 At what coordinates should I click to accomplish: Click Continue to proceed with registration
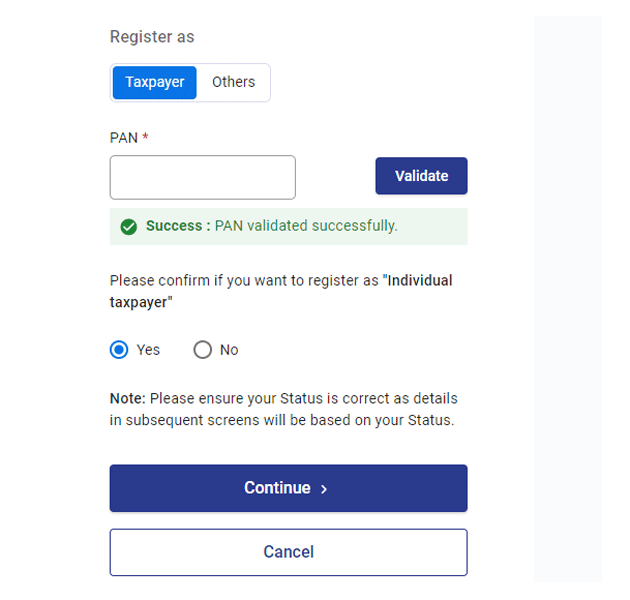pyautogui.click(x=288, y=488)
